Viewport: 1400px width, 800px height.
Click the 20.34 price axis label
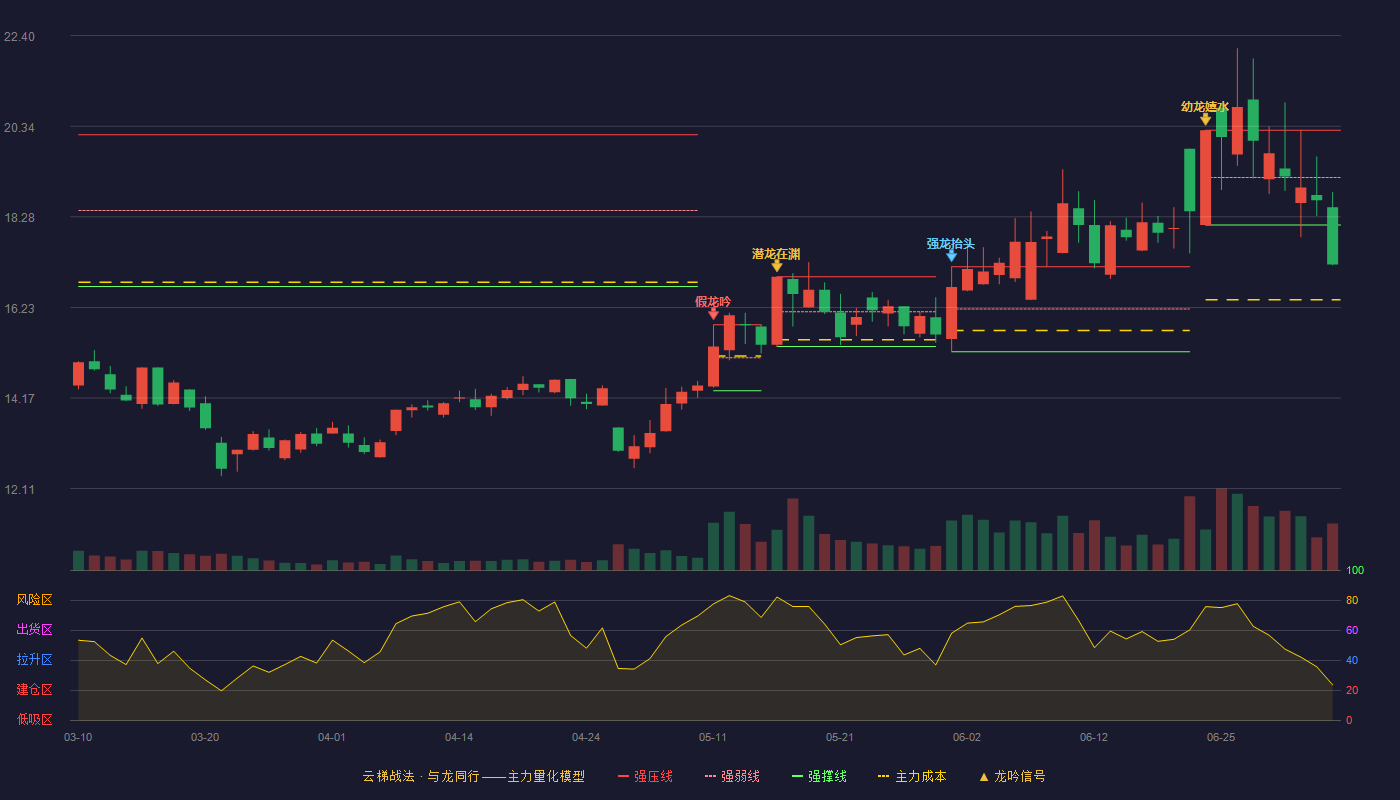pyautogui.click(x=19, y=128)
